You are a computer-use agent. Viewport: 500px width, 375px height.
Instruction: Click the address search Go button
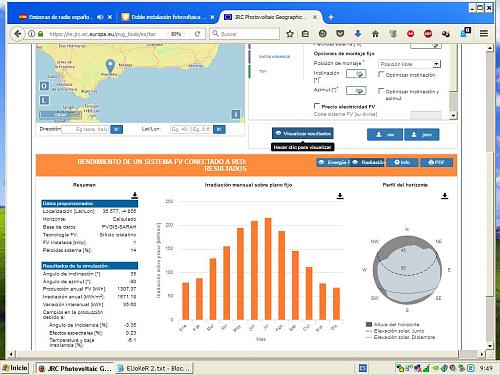[x=116, y=129]
